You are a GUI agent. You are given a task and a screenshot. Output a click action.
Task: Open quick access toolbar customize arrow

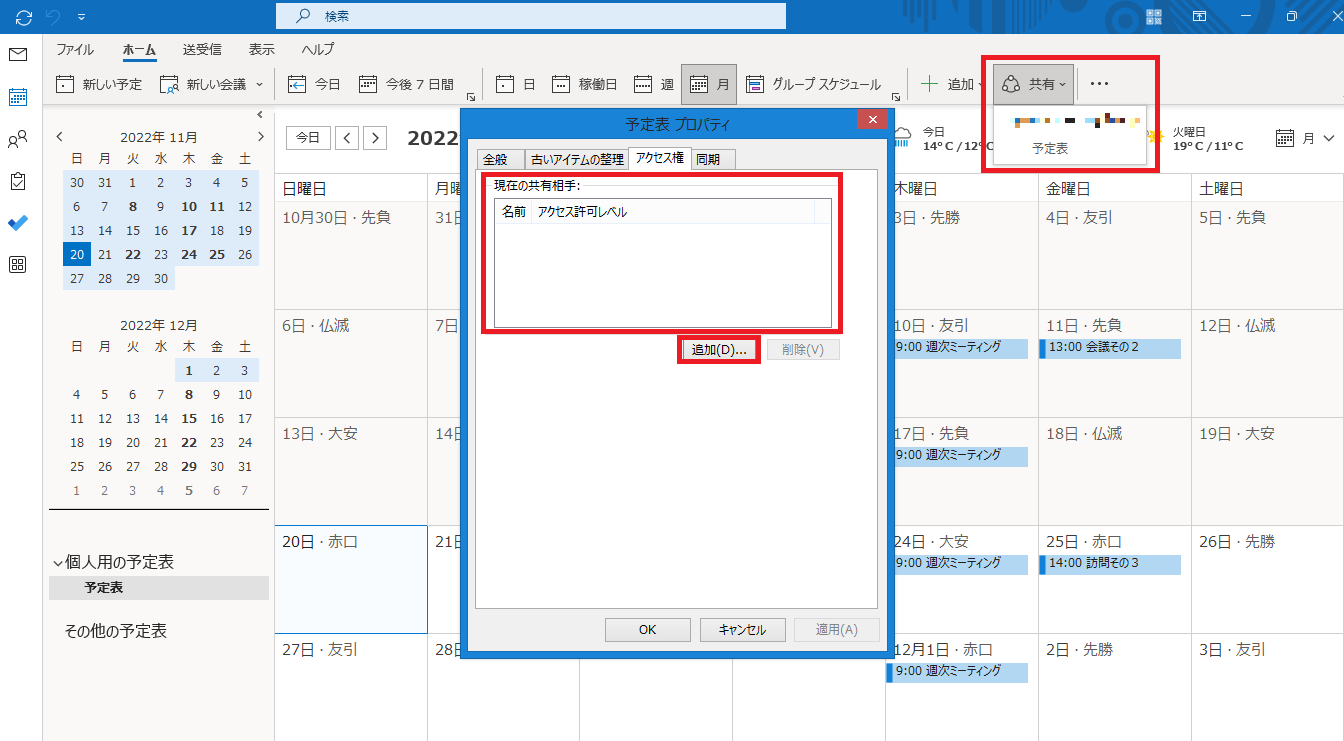[x=81, y=17]
